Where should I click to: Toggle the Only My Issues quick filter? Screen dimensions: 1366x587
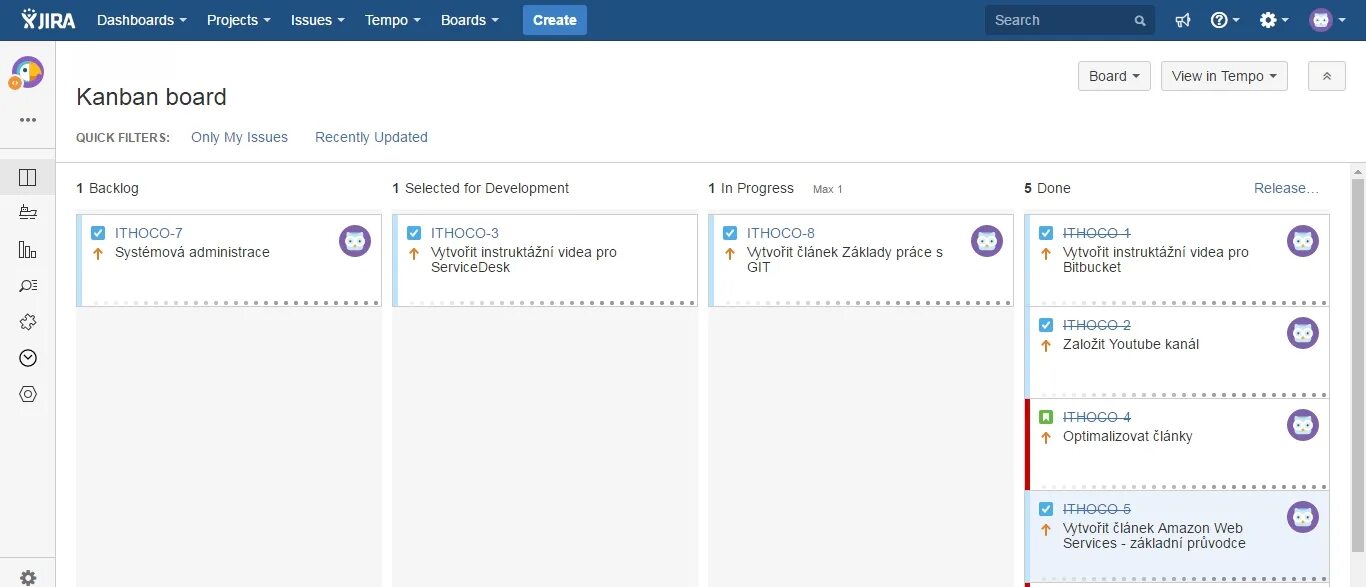239,137
